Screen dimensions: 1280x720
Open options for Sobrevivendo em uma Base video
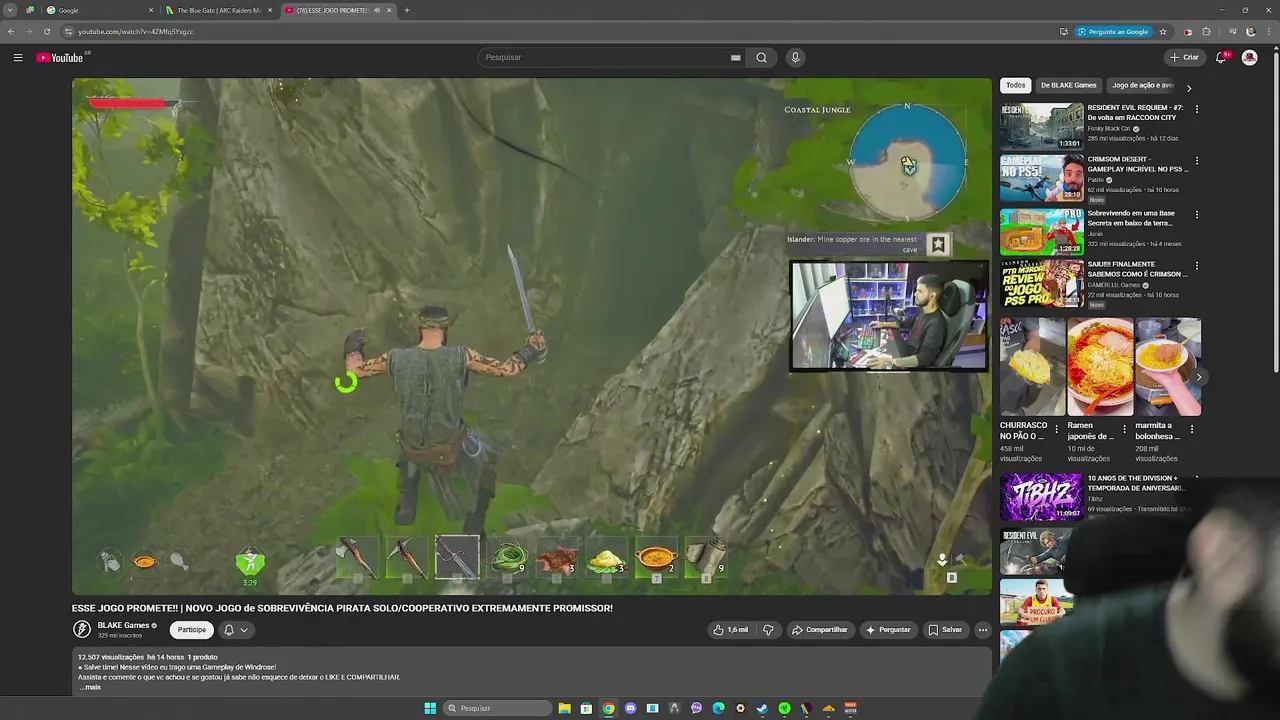[1196, 214]
